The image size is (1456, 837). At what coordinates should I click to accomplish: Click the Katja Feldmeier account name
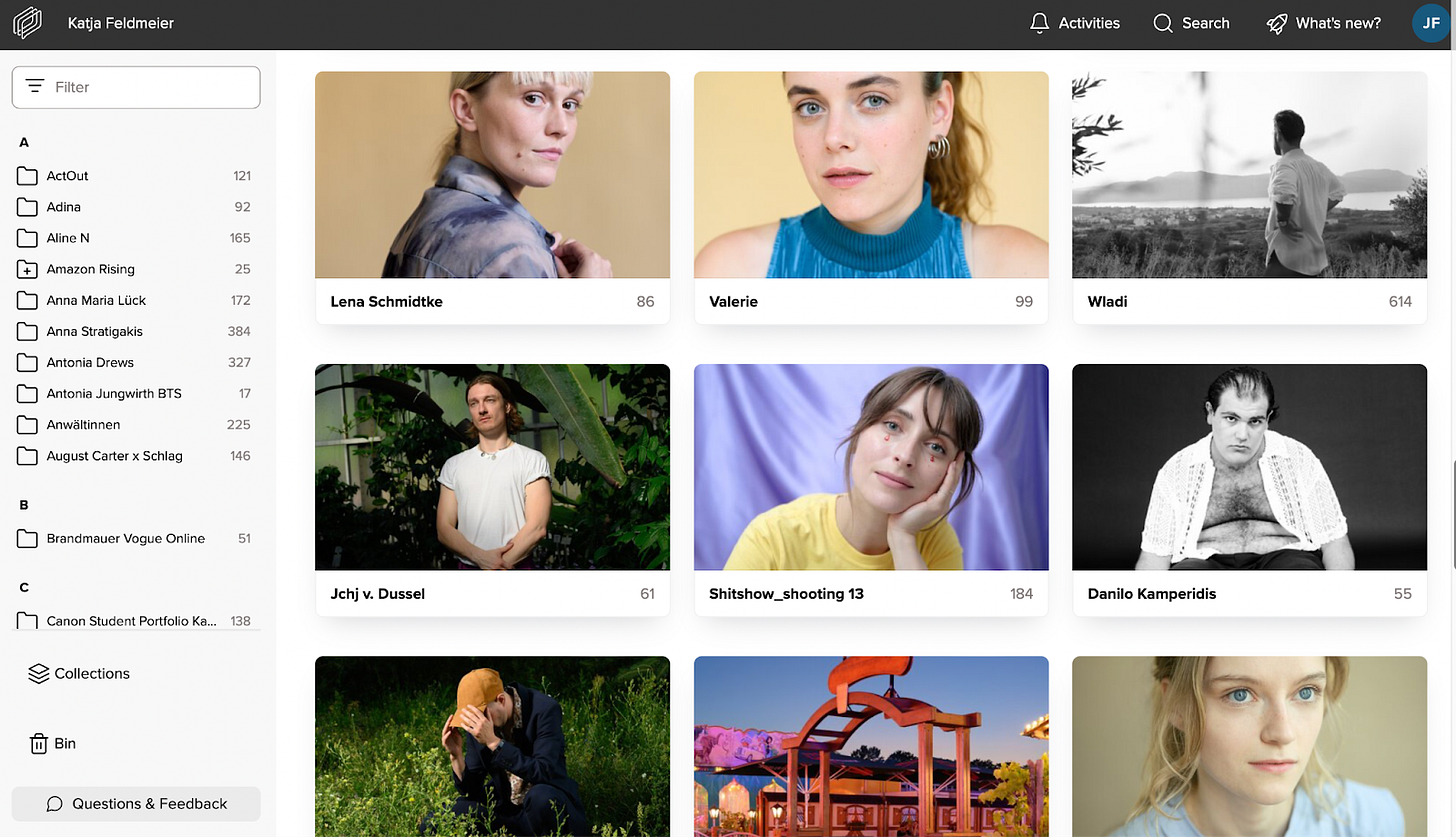(x=121, y=23)
